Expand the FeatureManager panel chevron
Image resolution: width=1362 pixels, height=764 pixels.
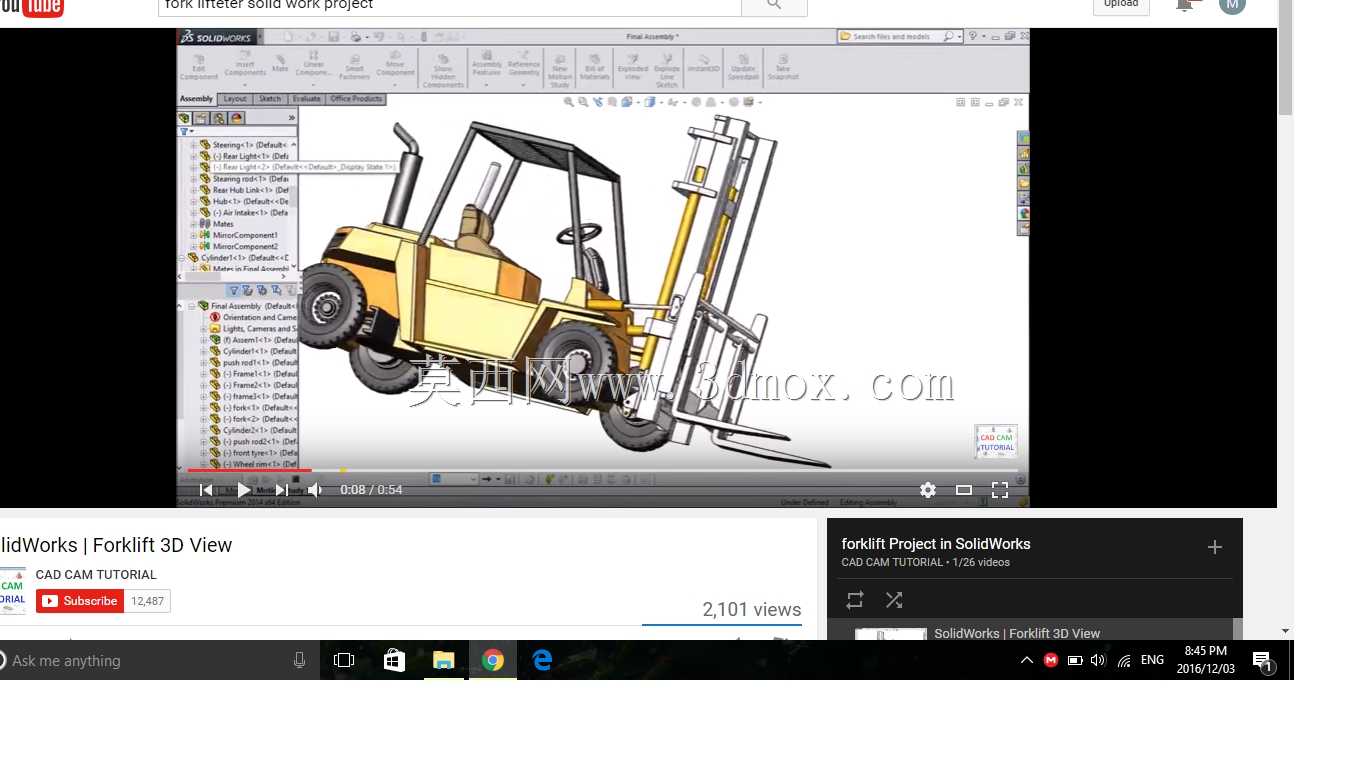point(292,118)
